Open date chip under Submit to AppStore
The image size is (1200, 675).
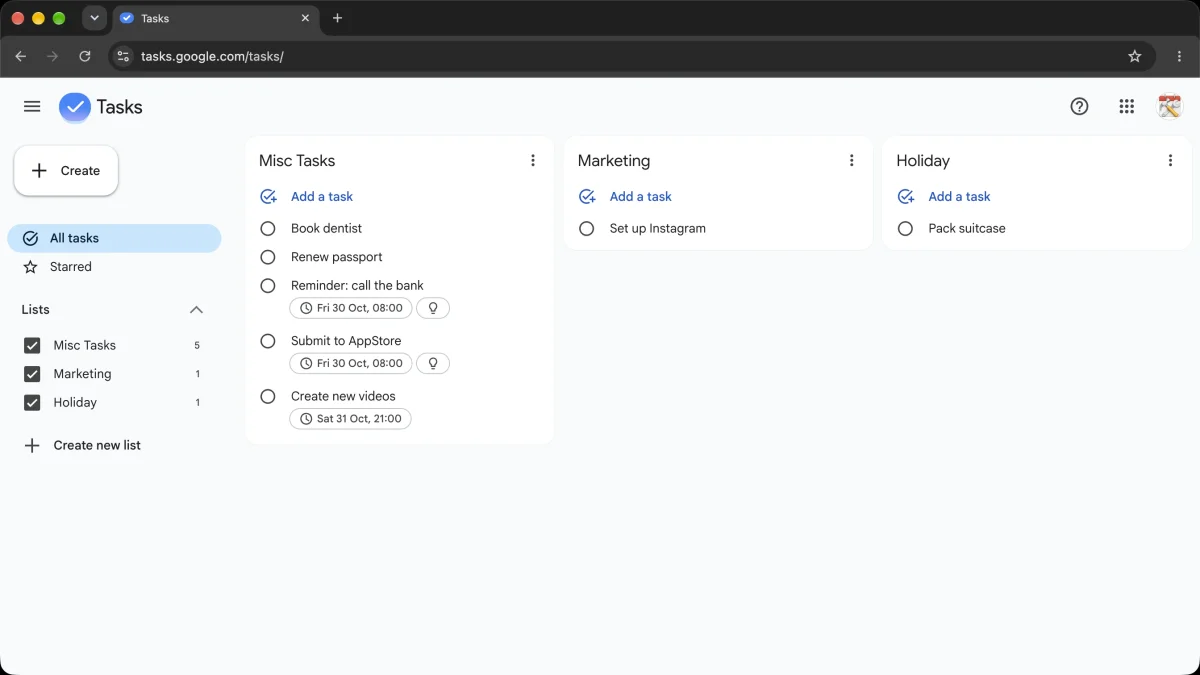[x=351, y=363]
